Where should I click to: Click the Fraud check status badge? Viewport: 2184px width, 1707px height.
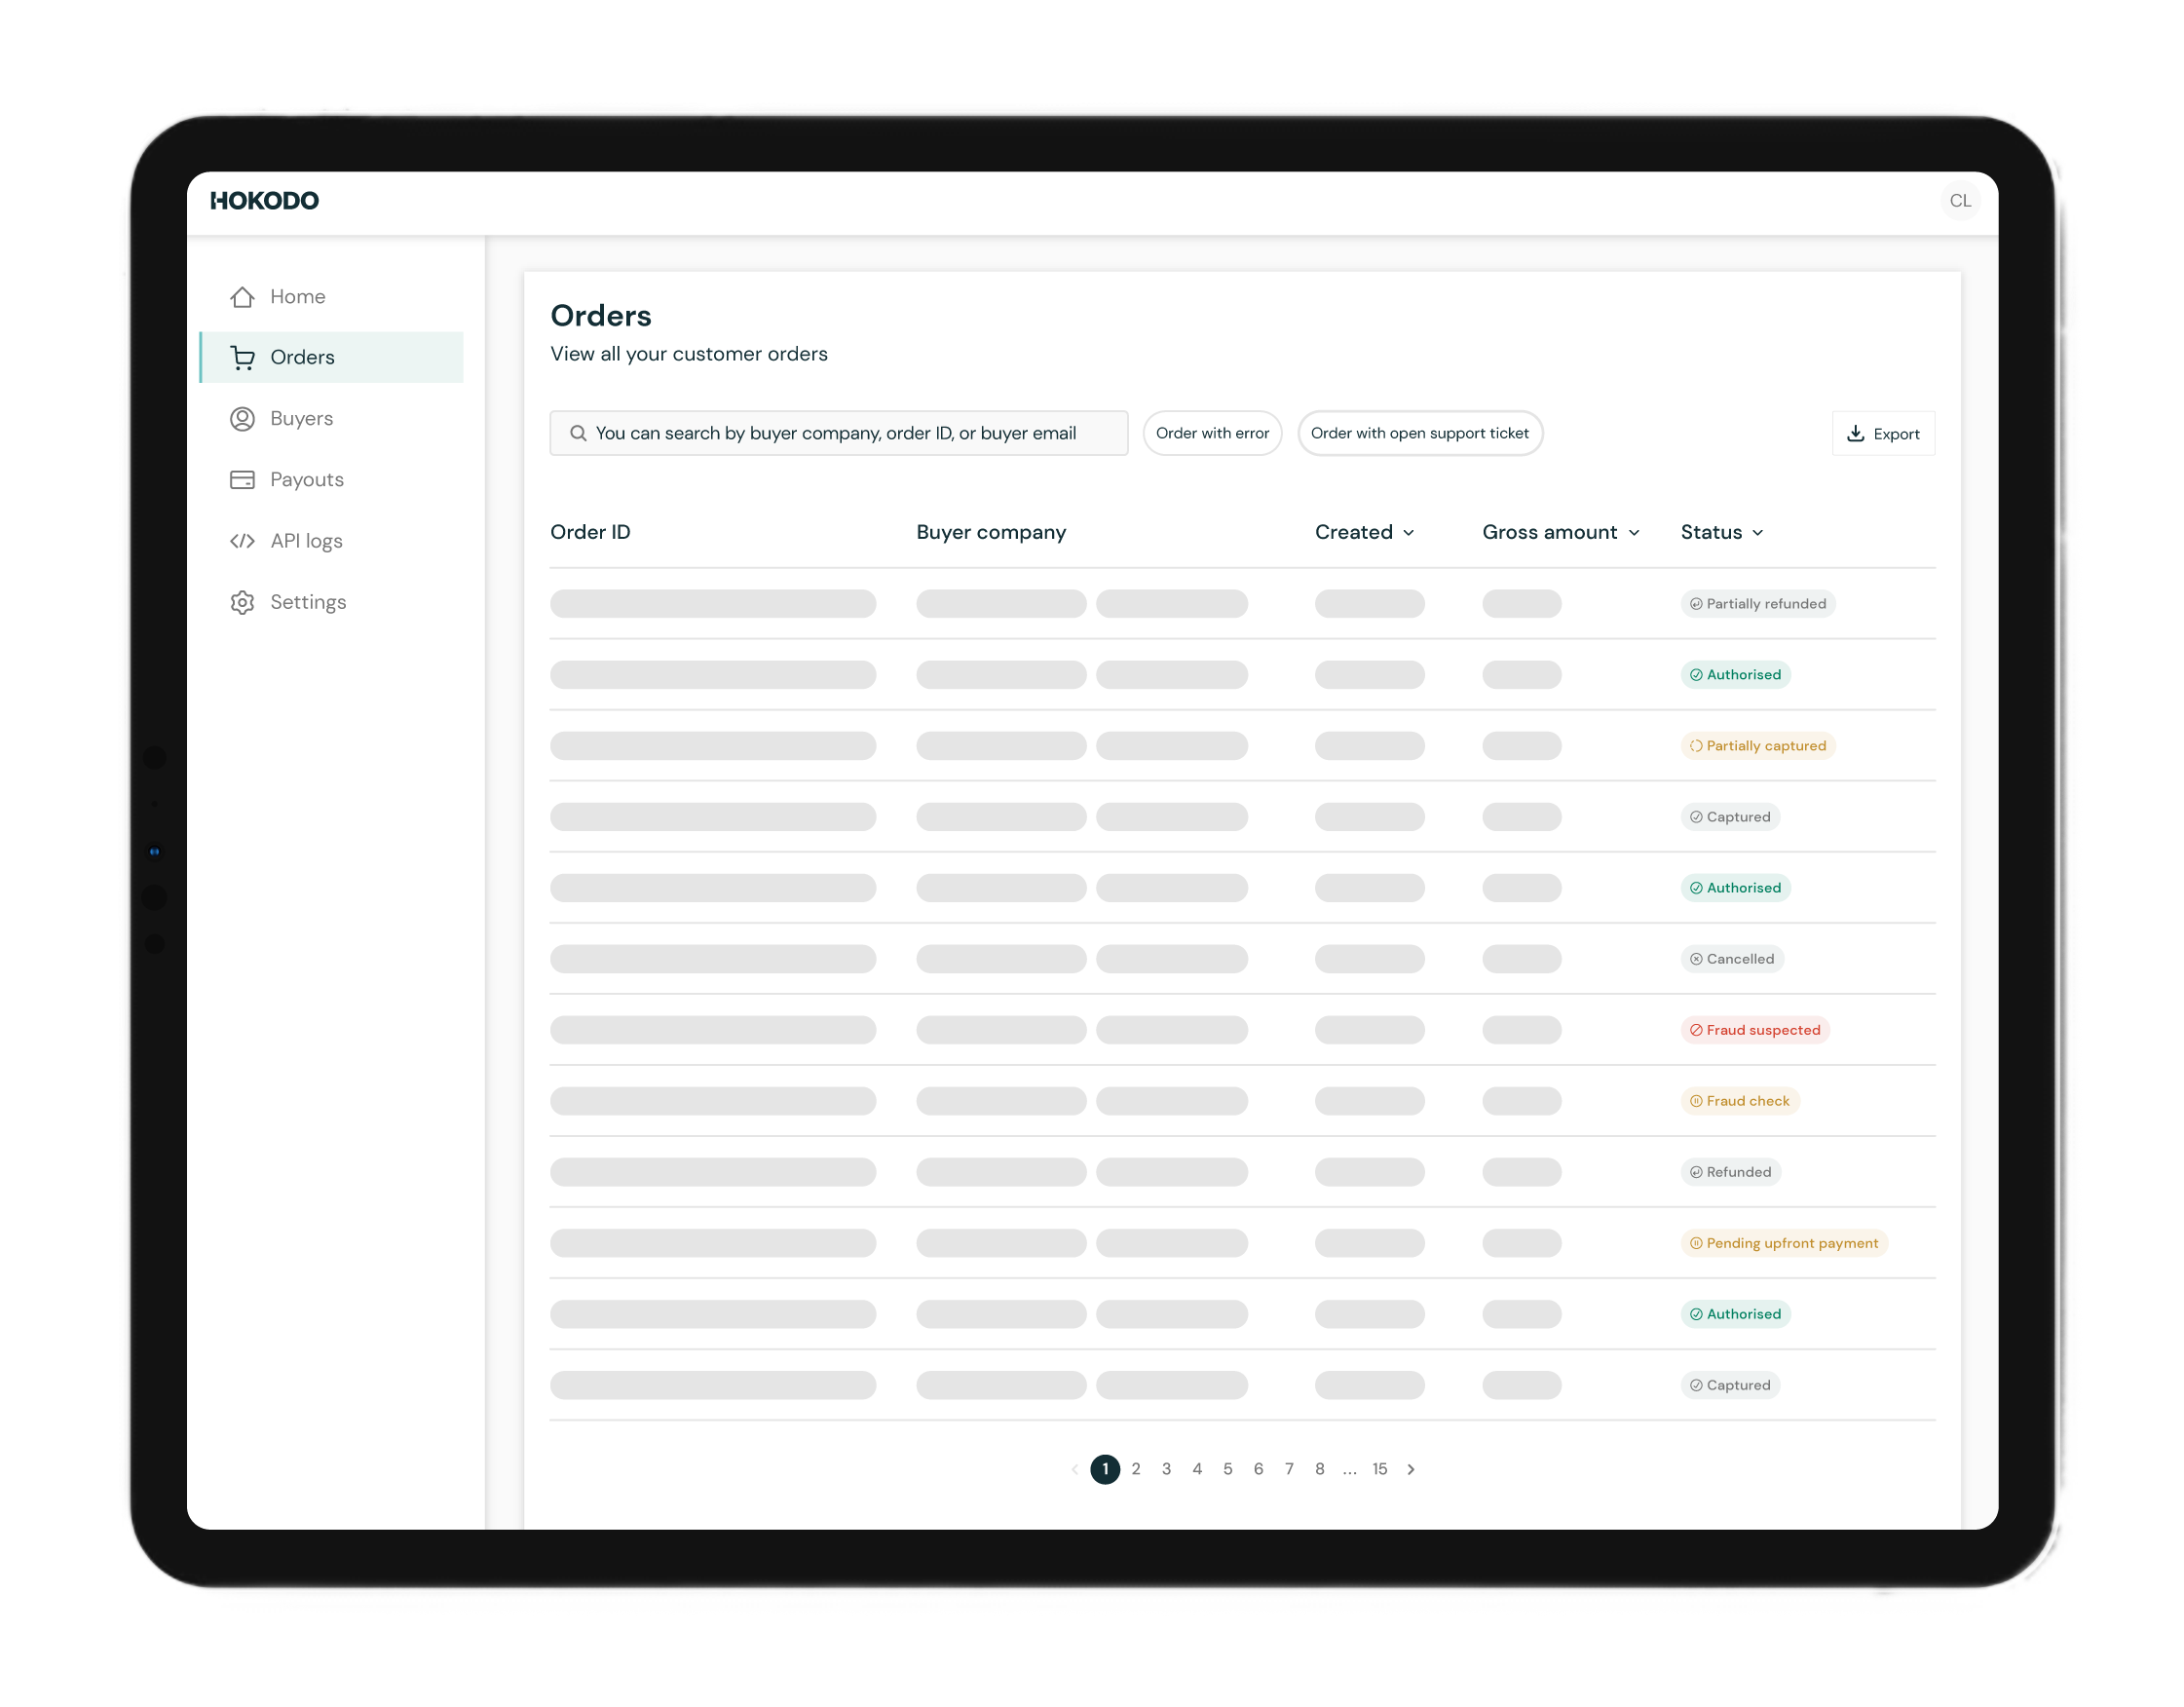click(1740, 1101)
